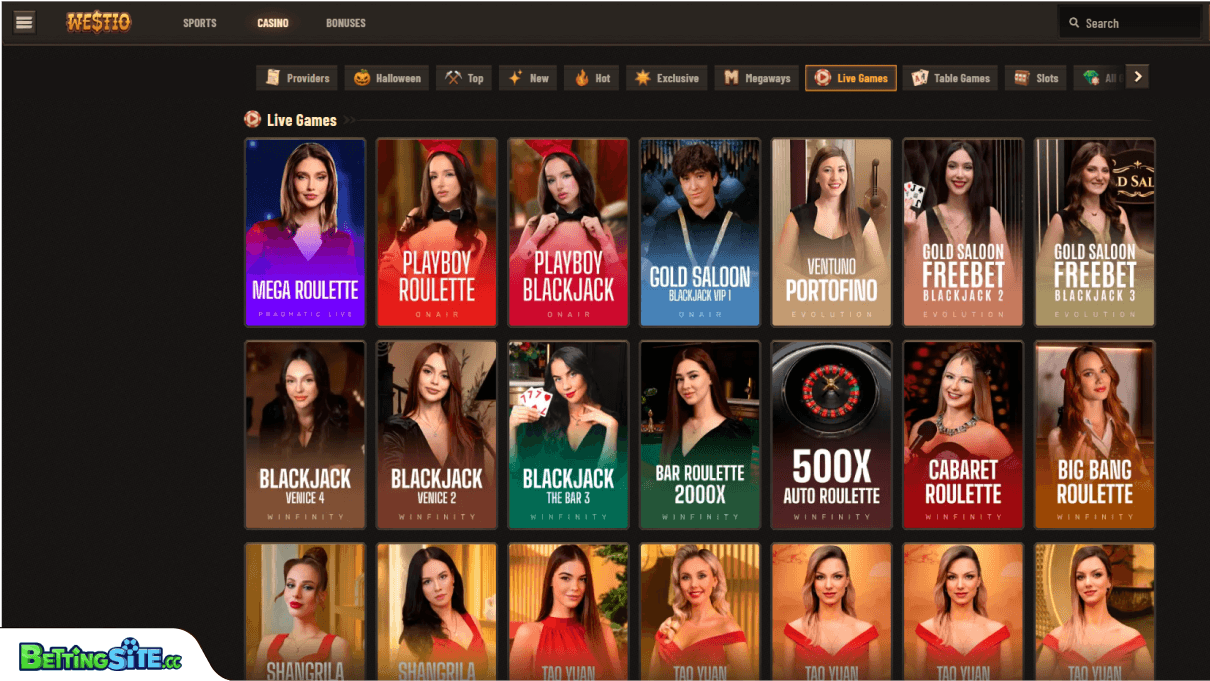Open the Big Bang Roulette game
The height and width of the screenshot is (681, 1210).
(x=1095, y=434)
